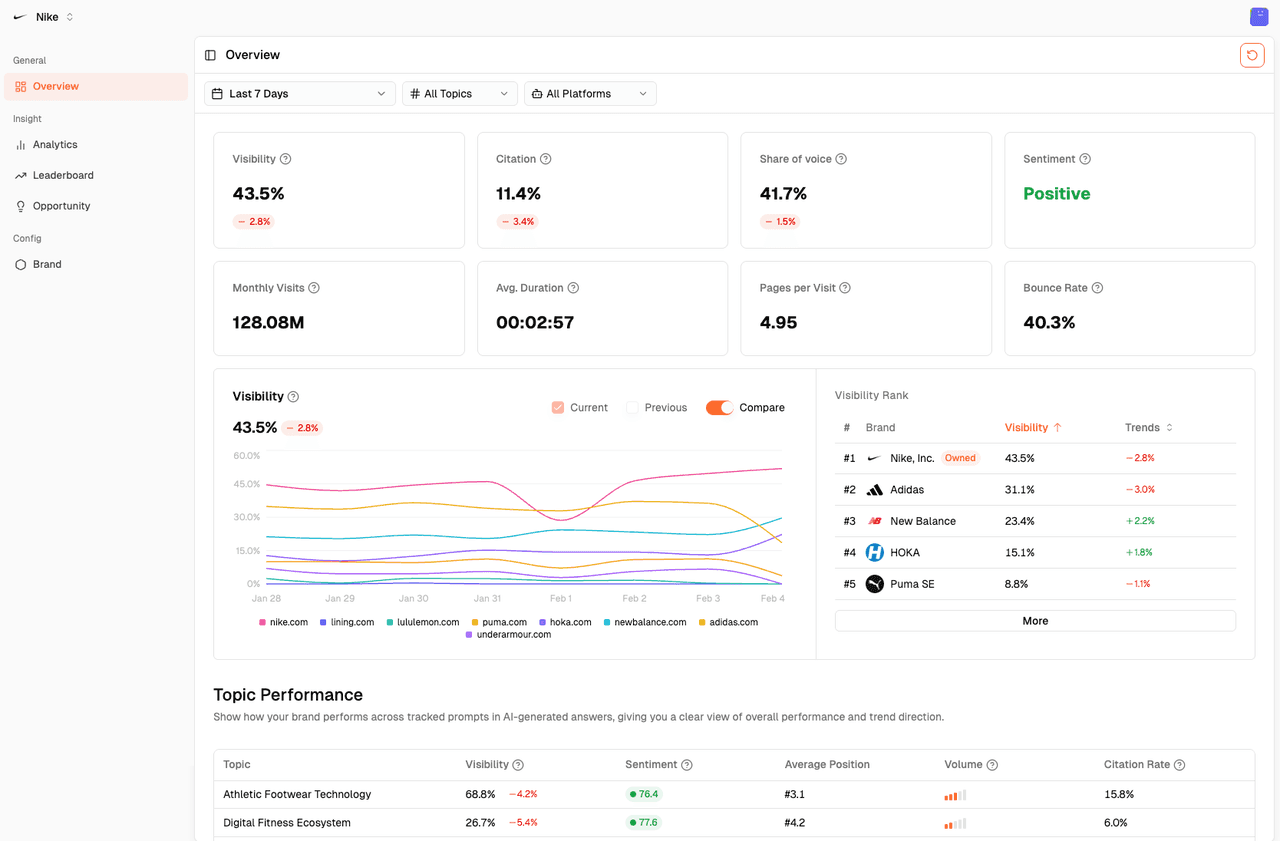
Task: Click the purple user avatar icon
Action: coord(1259,17)
